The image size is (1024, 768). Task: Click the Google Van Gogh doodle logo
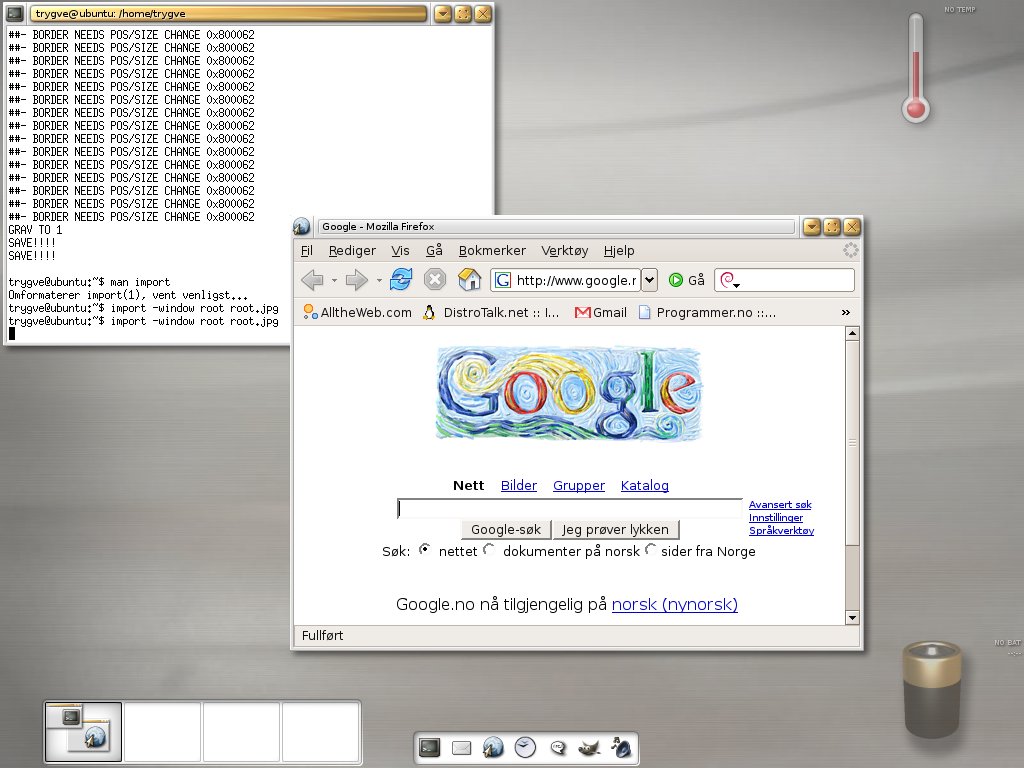pos(569,394)
